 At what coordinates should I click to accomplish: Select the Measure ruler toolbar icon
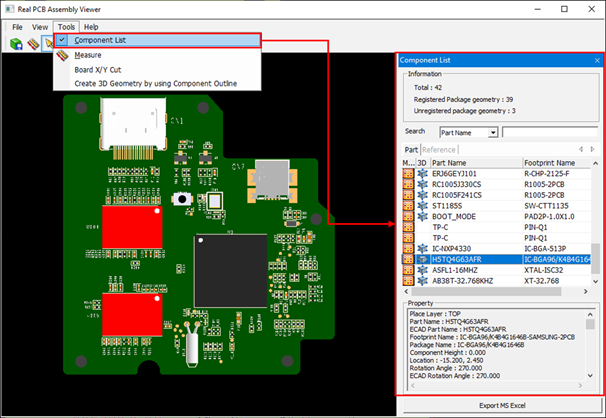click(x=33, y=44)
